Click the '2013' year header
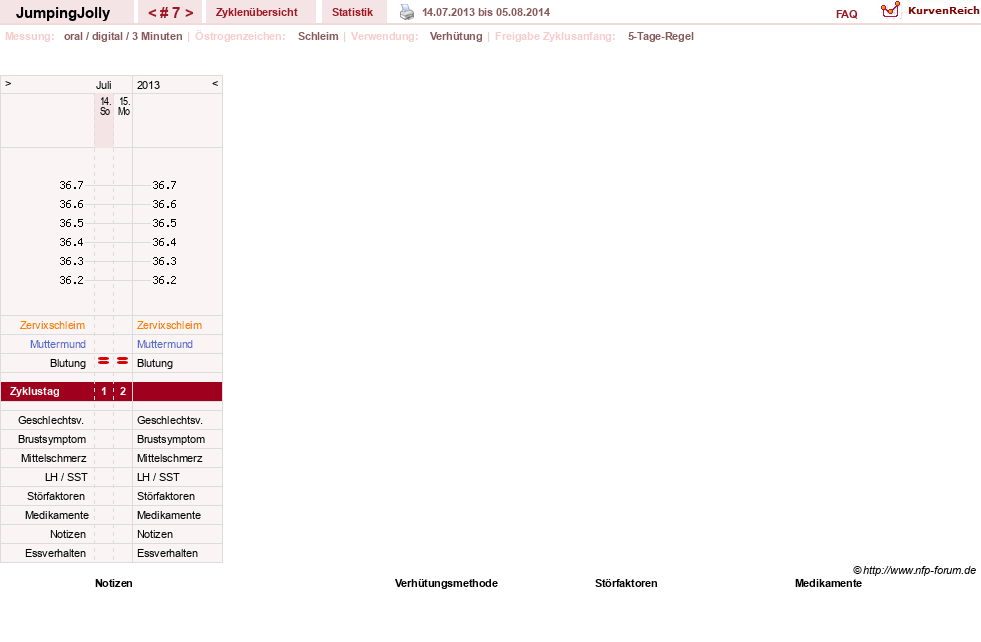Viewport: 981px width, 642px height. pyautogui.click(x=148, y=85)
